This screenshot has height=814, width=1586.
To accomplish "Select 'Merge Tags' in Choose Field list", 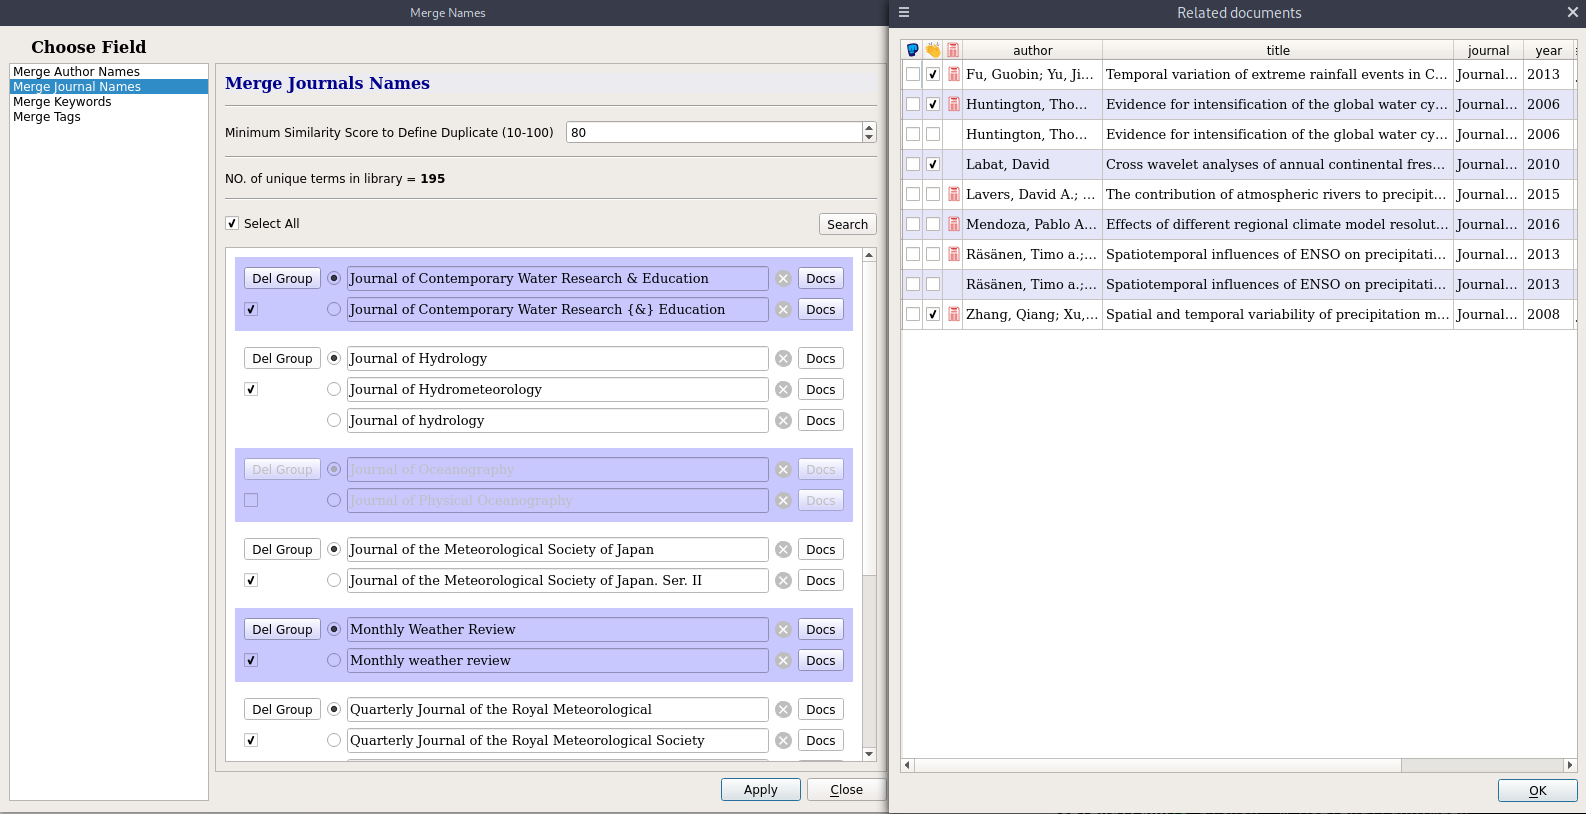I will (x=109, y=117).
